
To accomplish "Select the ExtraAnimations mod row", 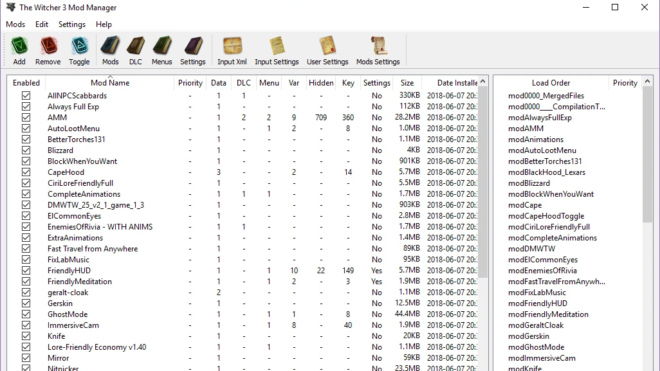I will tap(243, 238).
